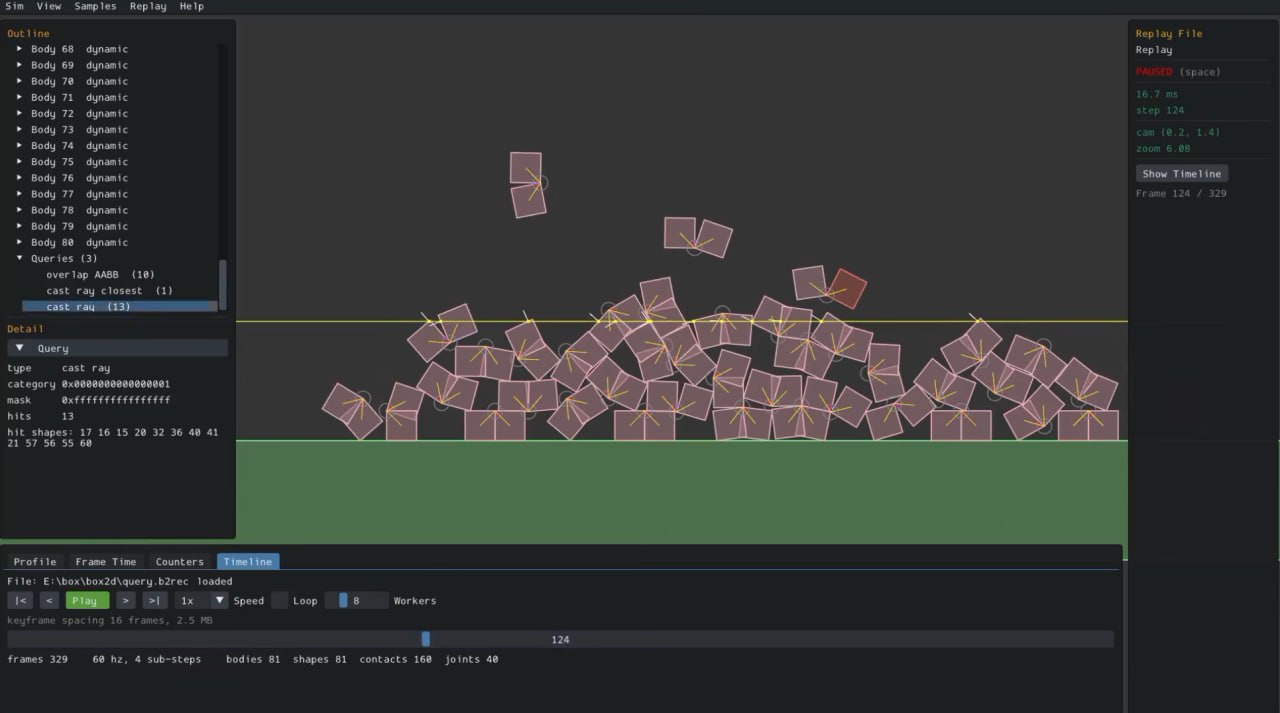Click the PAUSED status text

click(1154, 72)
